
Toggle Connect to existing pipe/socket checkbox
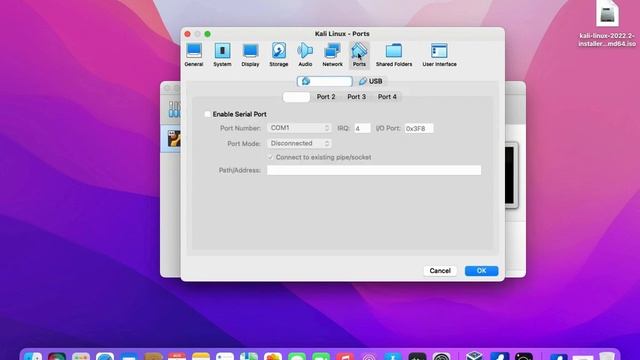pyautogui.click(x=270, y=157)
